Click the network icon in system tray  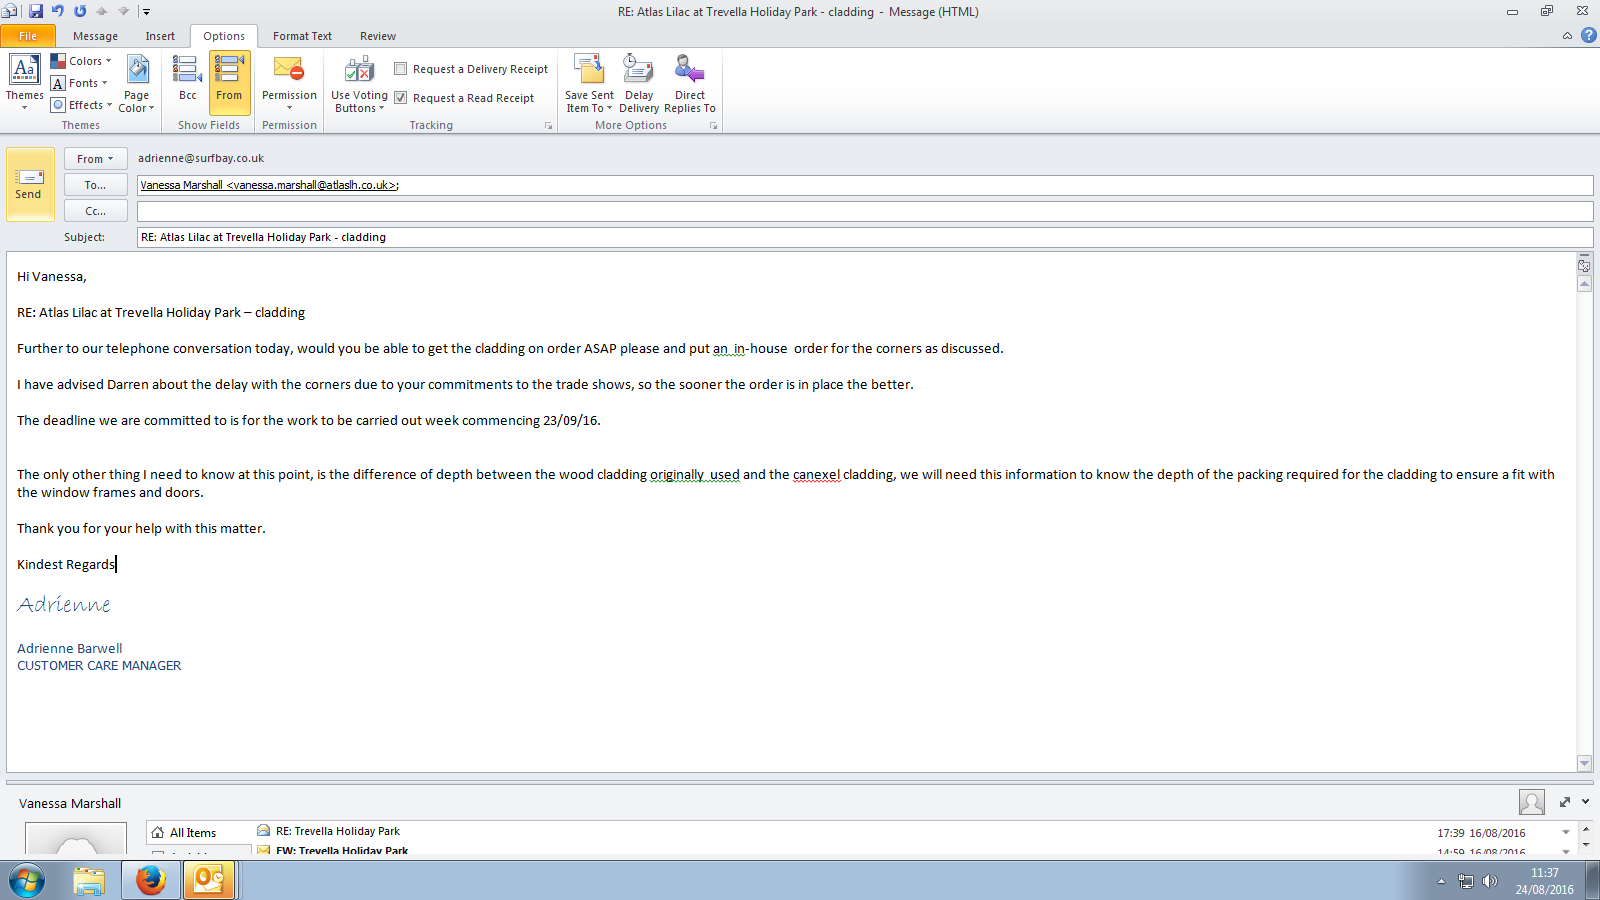[x=1466, y=881]
